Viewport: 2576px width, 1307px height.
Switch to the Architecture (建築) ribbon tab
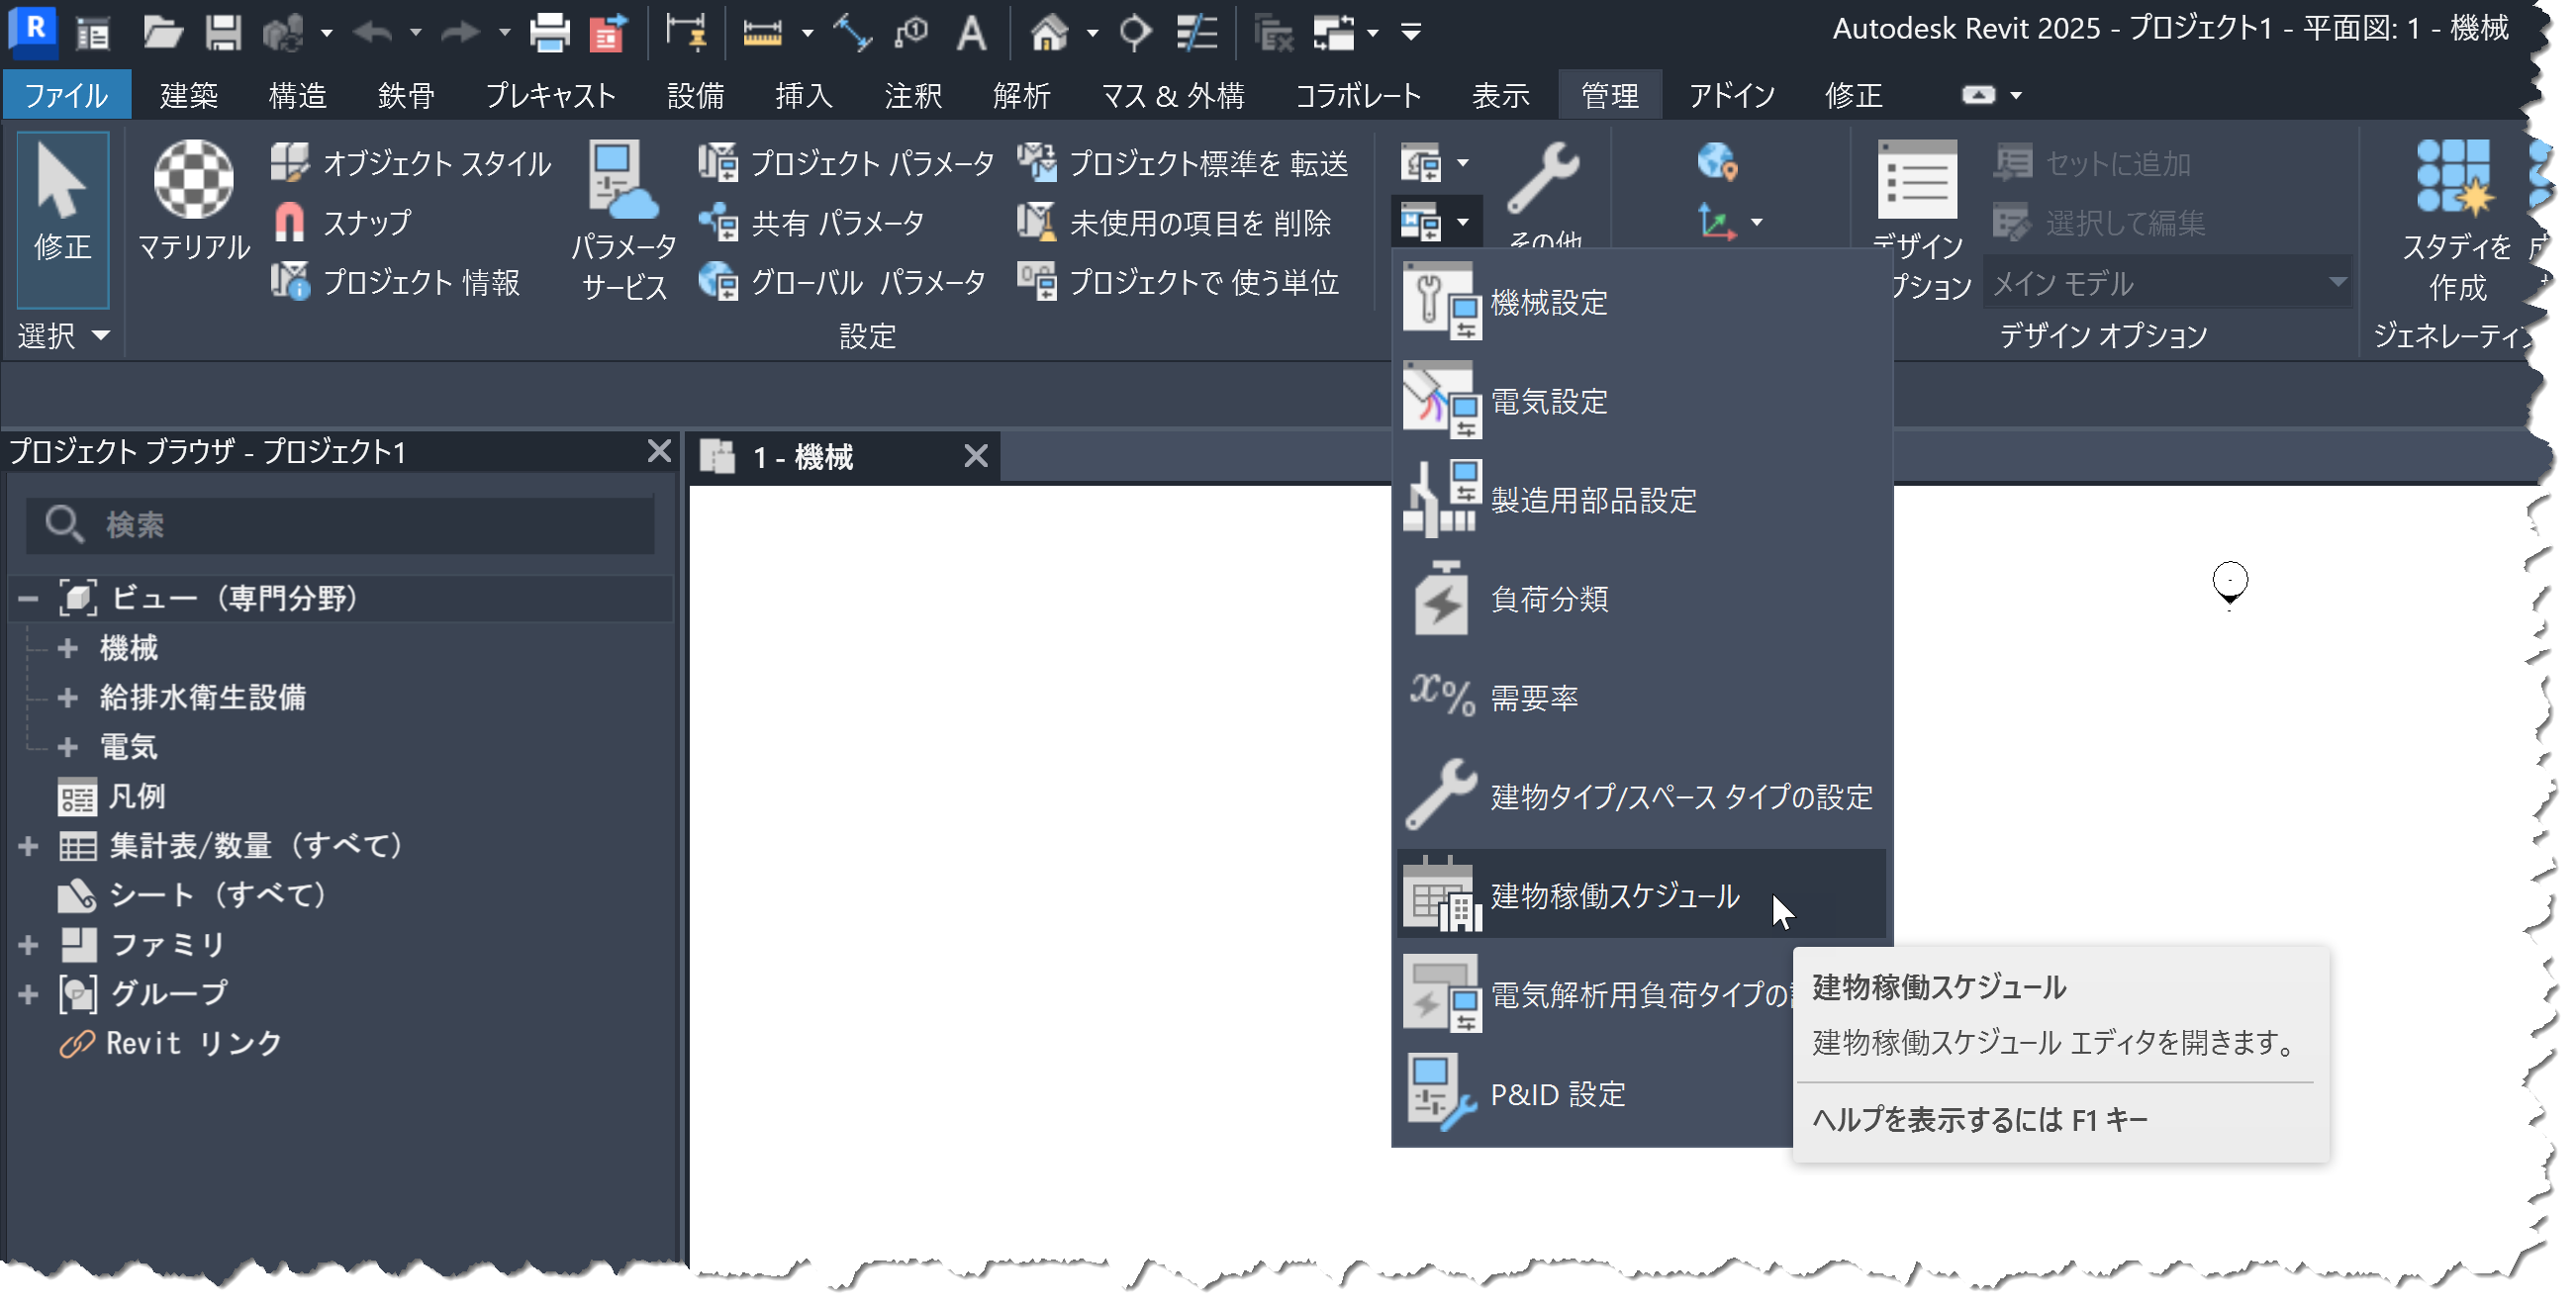tap(188, 95)
